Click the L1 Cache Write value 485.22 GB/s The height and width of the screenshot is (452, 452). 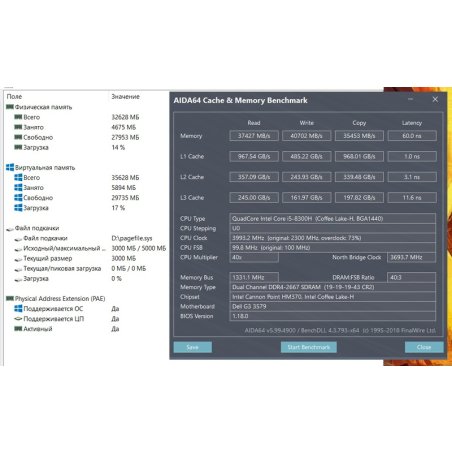307,156
